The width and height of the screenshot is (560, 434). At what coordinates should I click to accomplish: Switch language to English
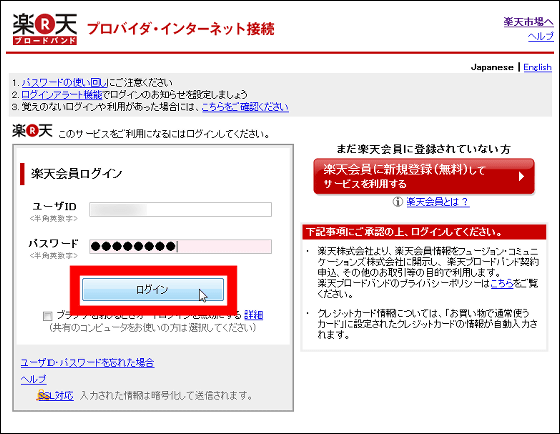tap(537, 67)
